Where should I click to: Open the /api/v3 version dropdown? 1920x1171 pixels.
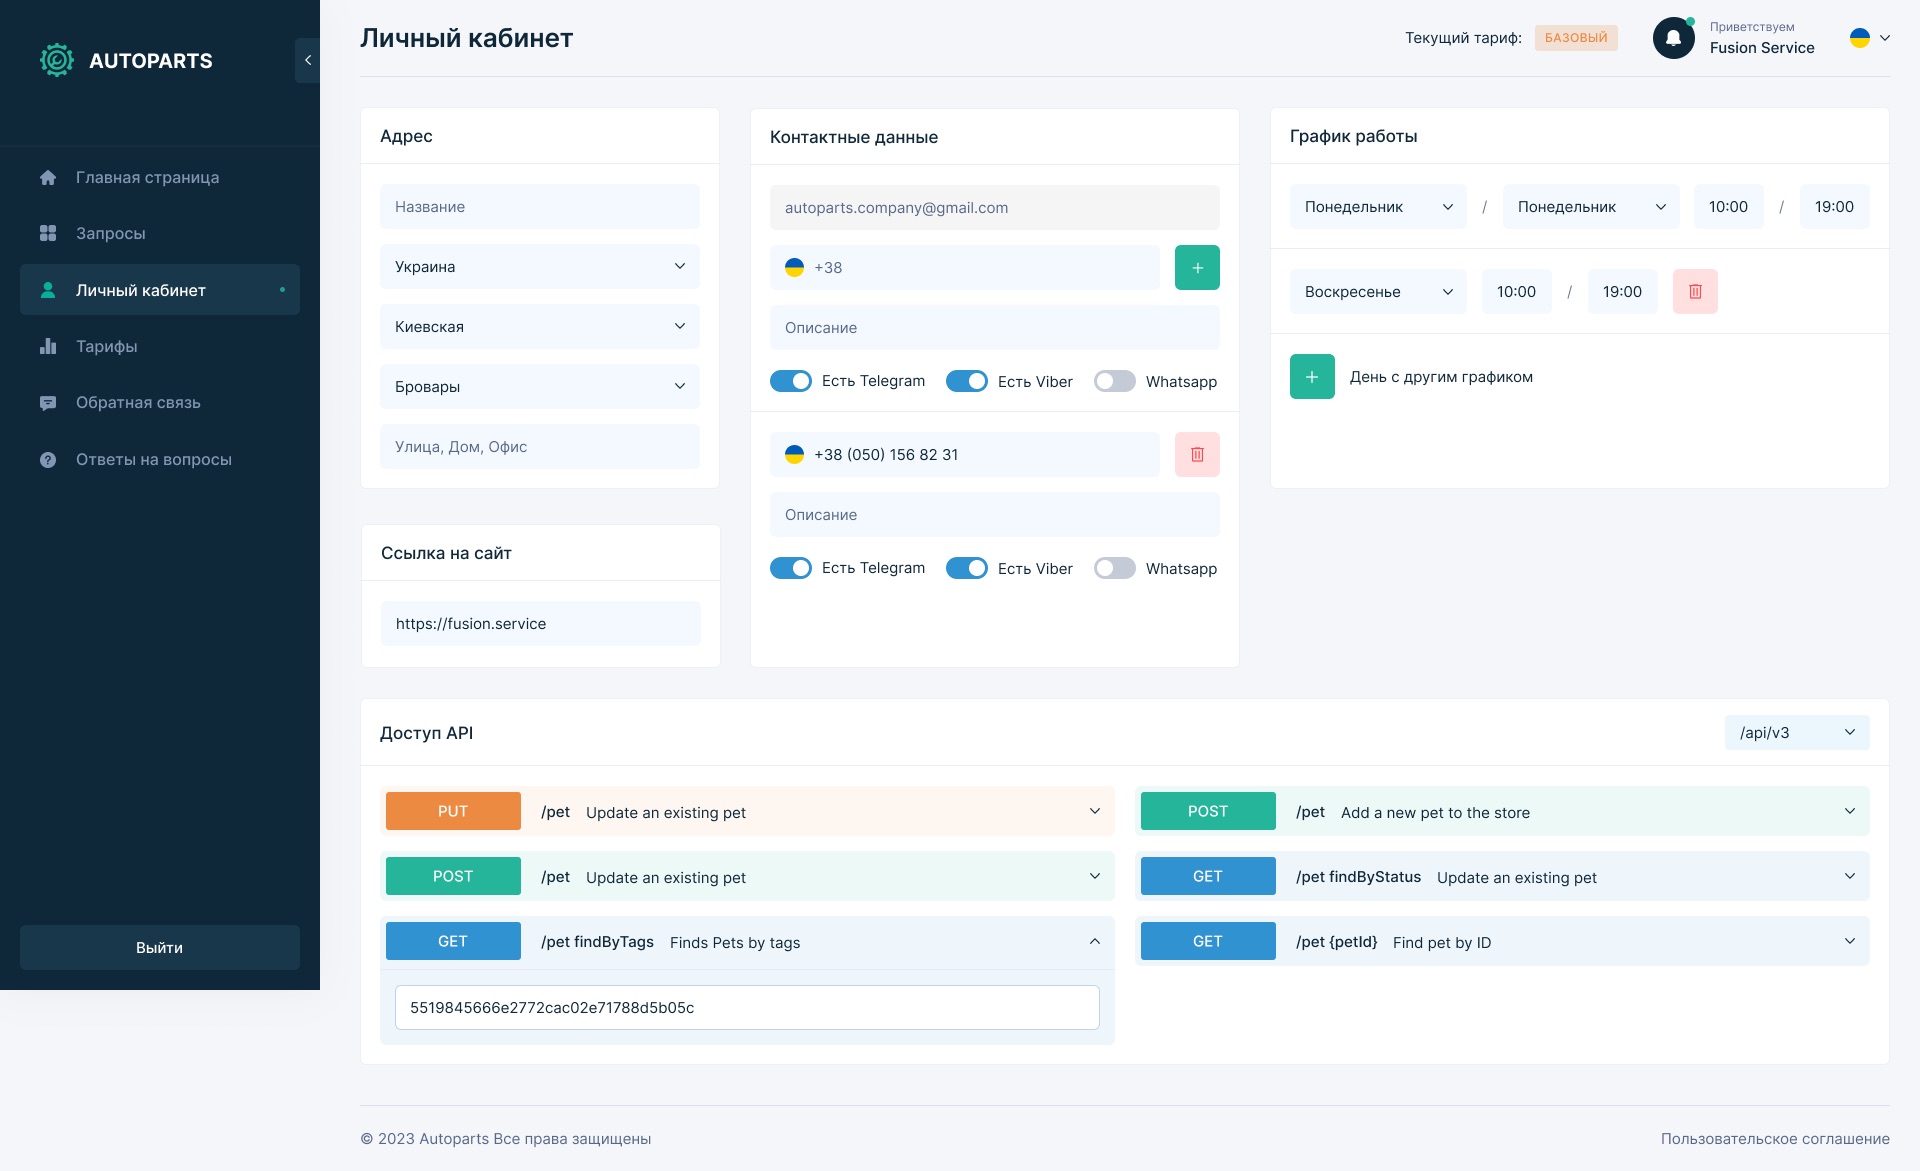[x=1795, y=731]
